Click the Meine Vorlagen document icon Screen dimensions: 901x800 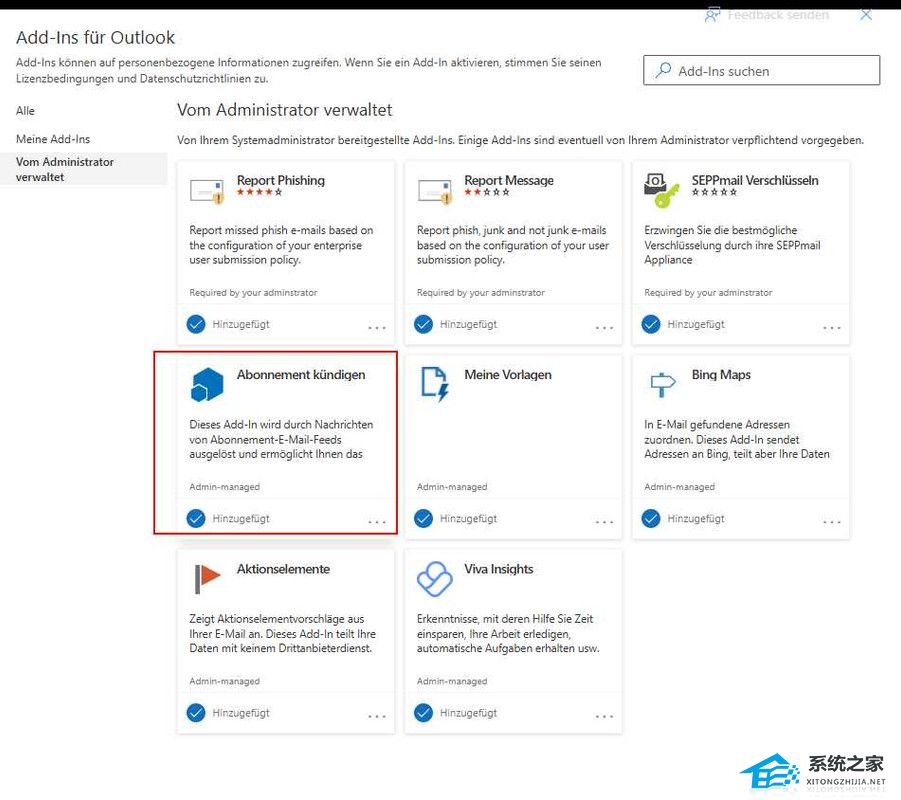[x=434, y=383]
